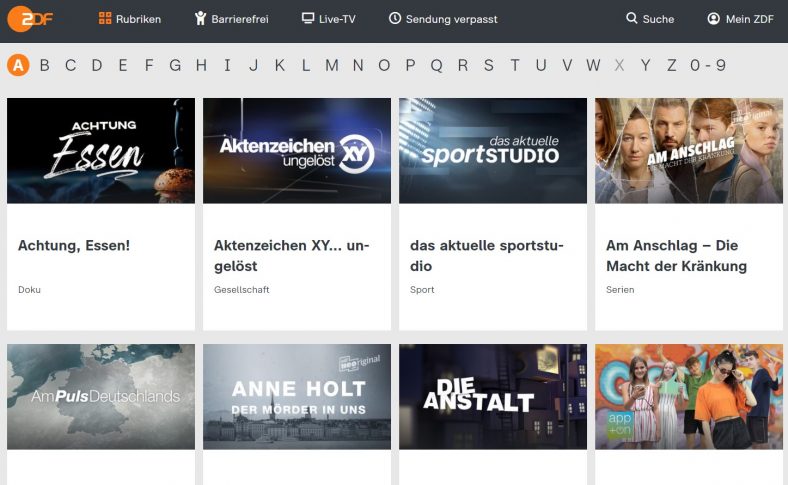The image size is (788, 485).
Task: Click the Sendung verpasst clock icon
Action: click(x=395, y=18)
